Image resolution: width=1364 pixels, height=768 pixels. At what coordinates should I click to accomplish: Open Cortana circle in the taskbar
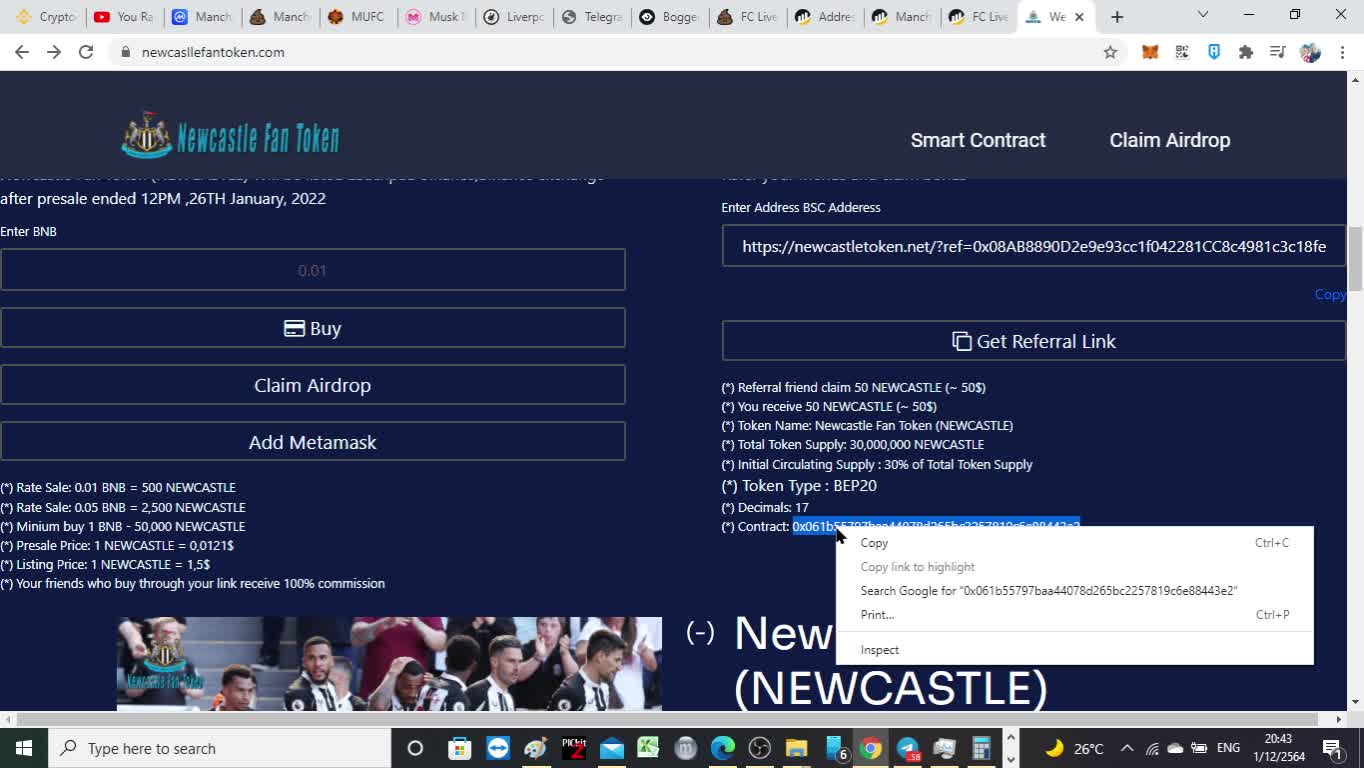[415, 748]
